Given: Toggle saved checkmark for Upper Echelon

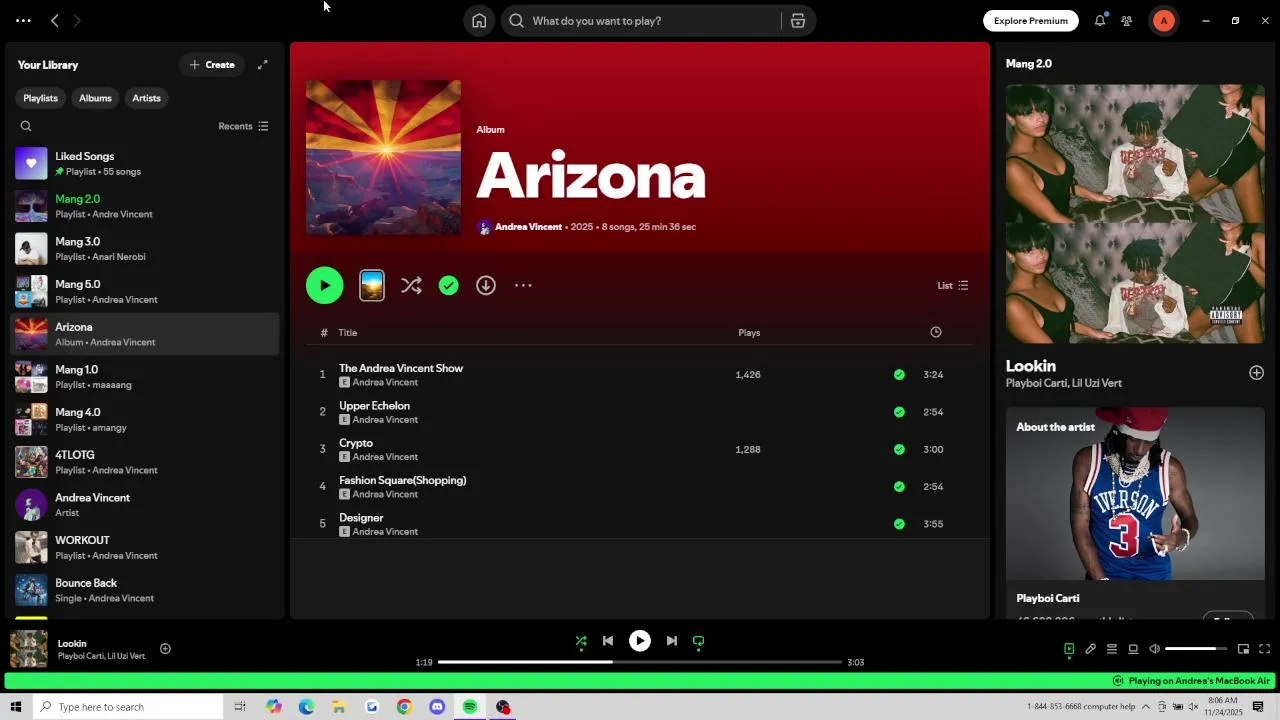Looking at the screenshot, I should pos(899,412).
